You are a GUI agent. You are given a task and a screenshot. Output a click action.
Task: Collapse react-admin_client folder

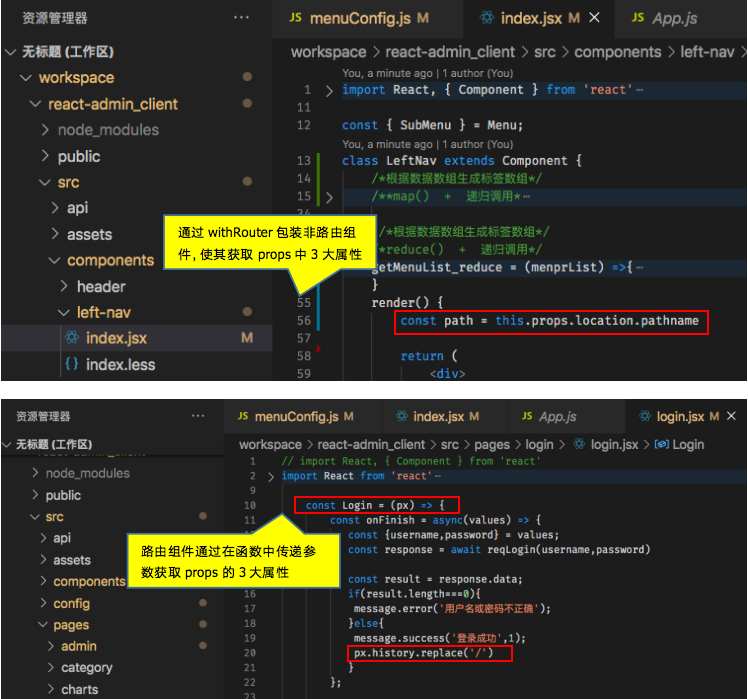tap(35, 104)
